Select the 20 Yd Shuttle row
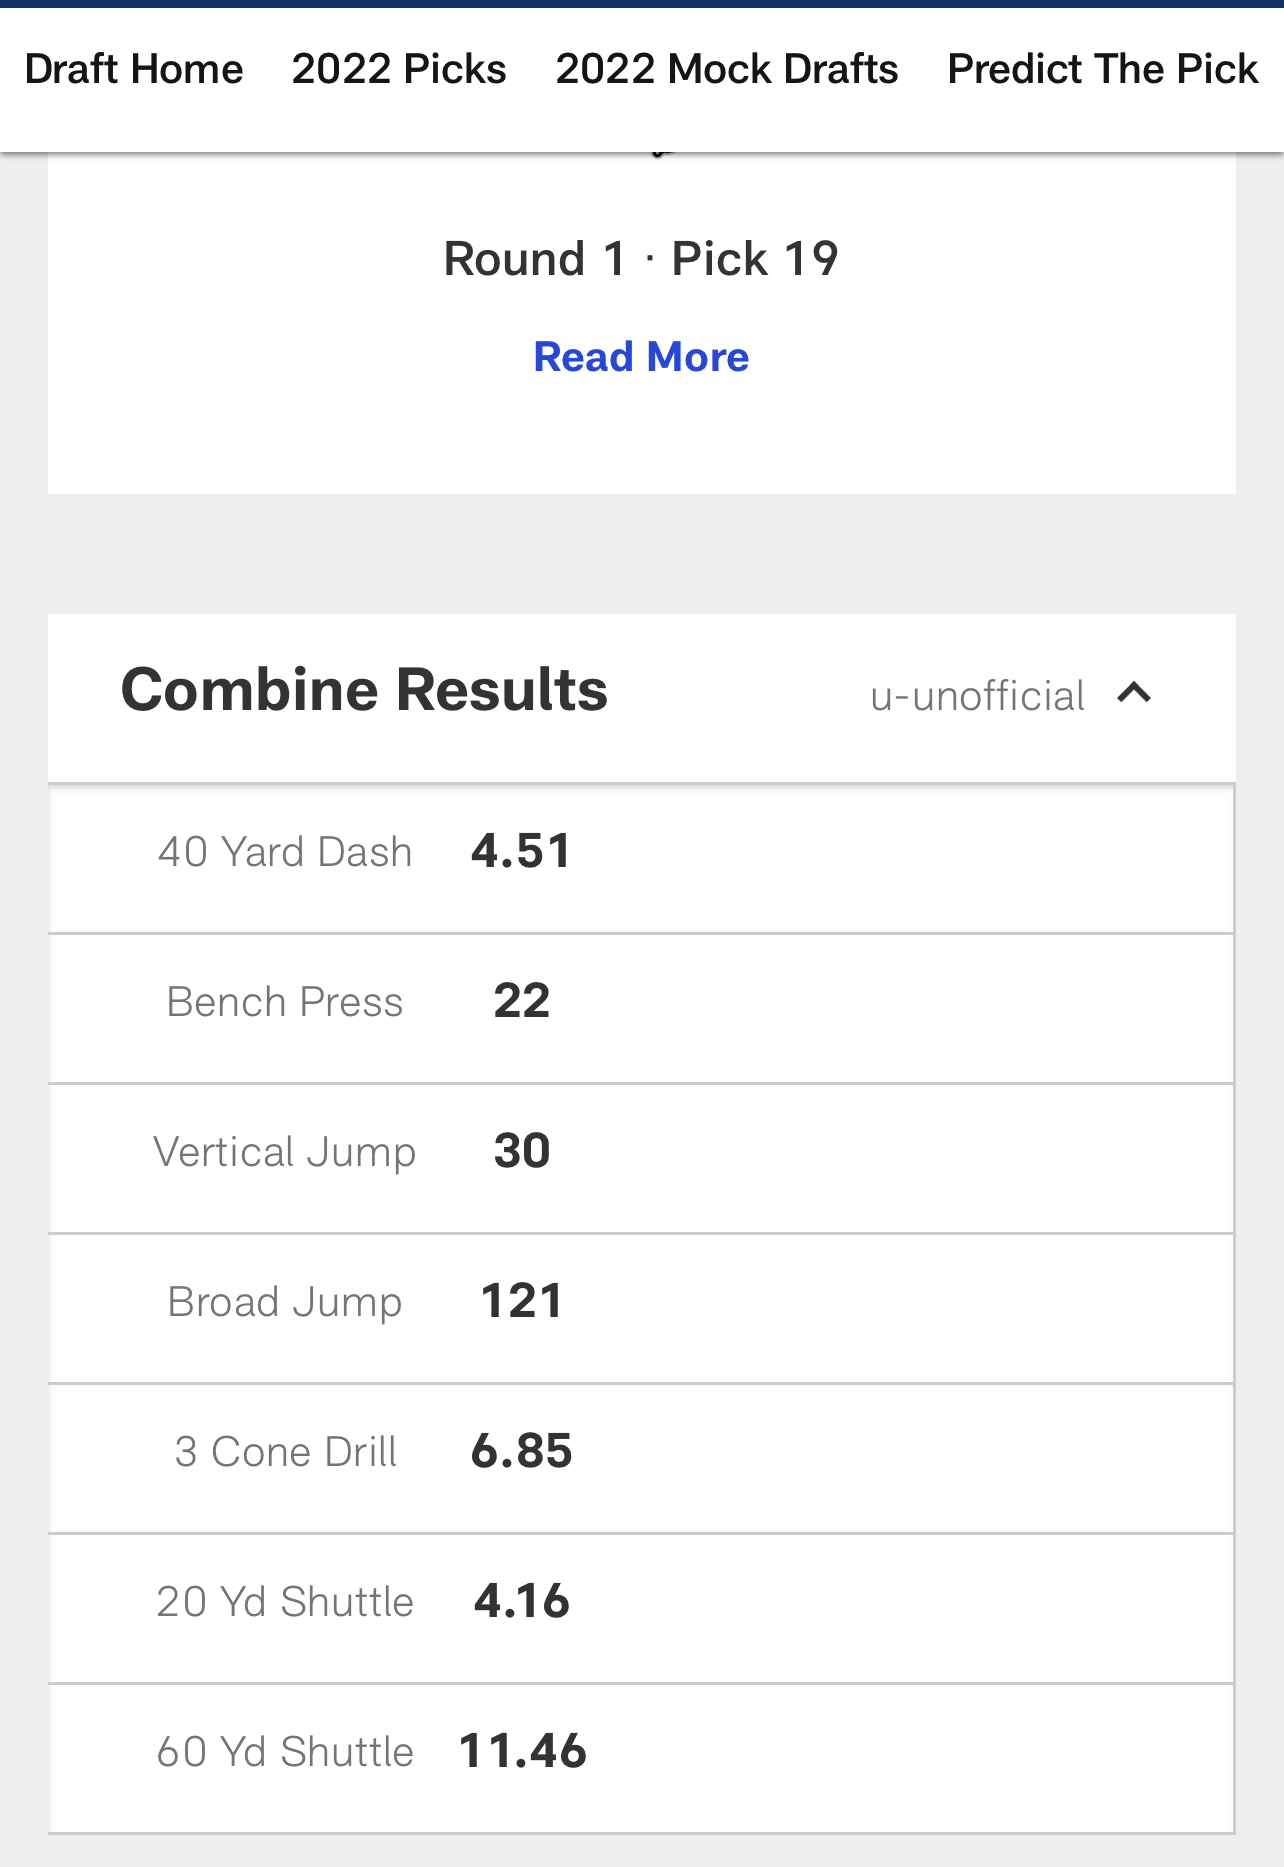 [x=641, y=1609]
